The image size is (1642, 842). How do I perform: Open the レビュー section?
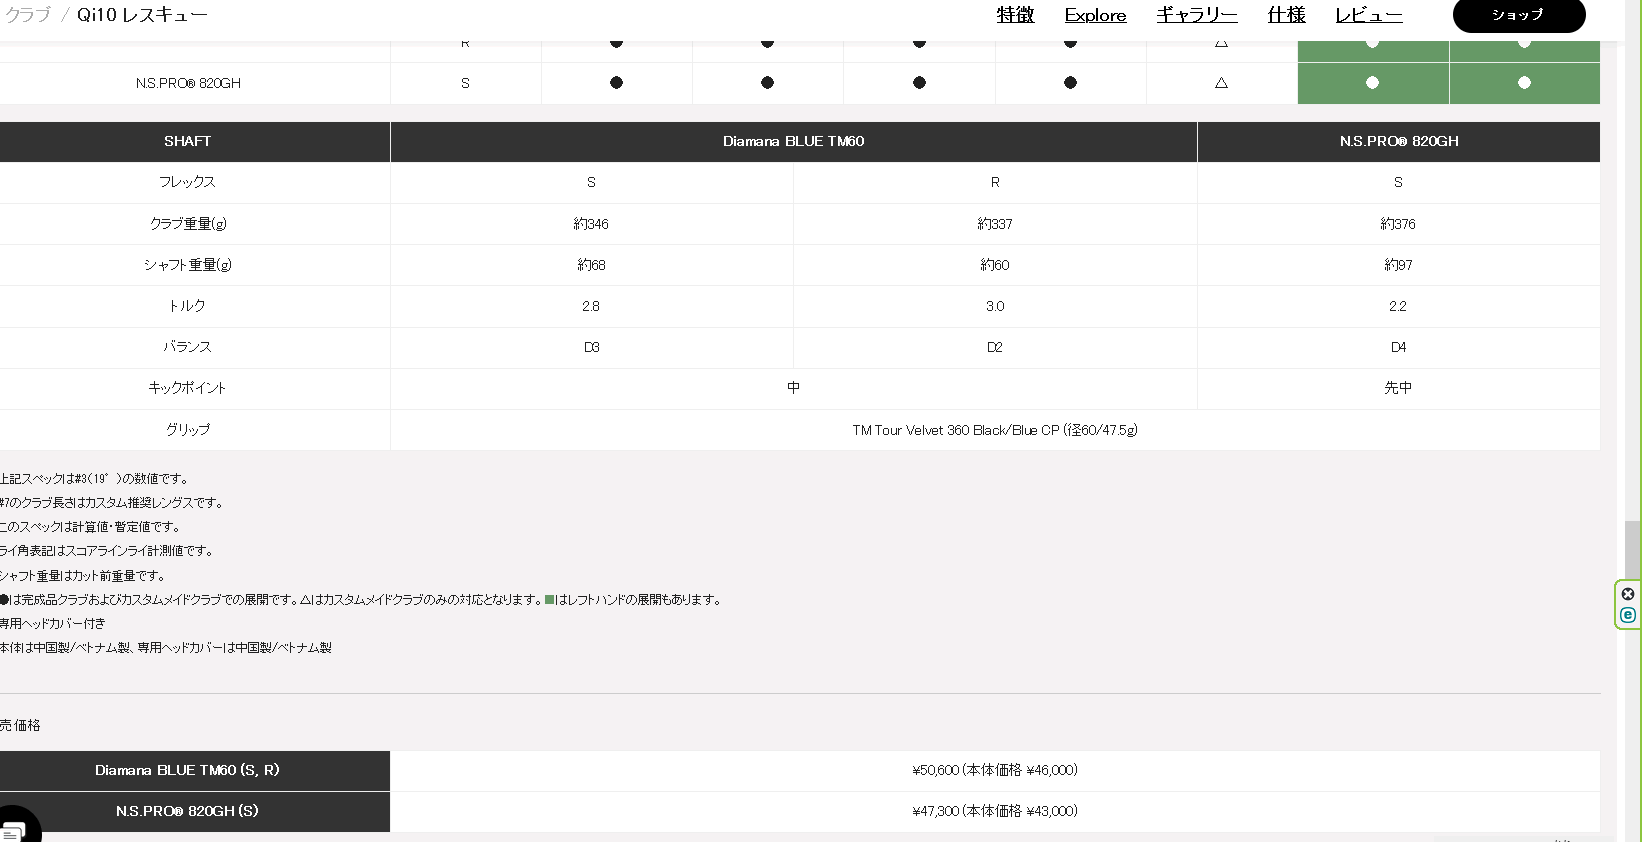(1368, 15)
